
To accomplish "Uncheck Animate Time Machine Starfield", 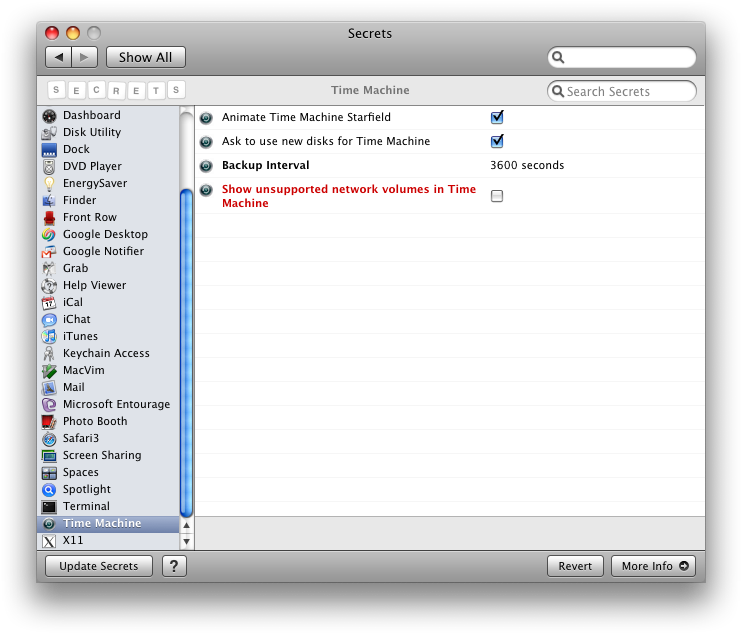I will click(x=497, y=117).
